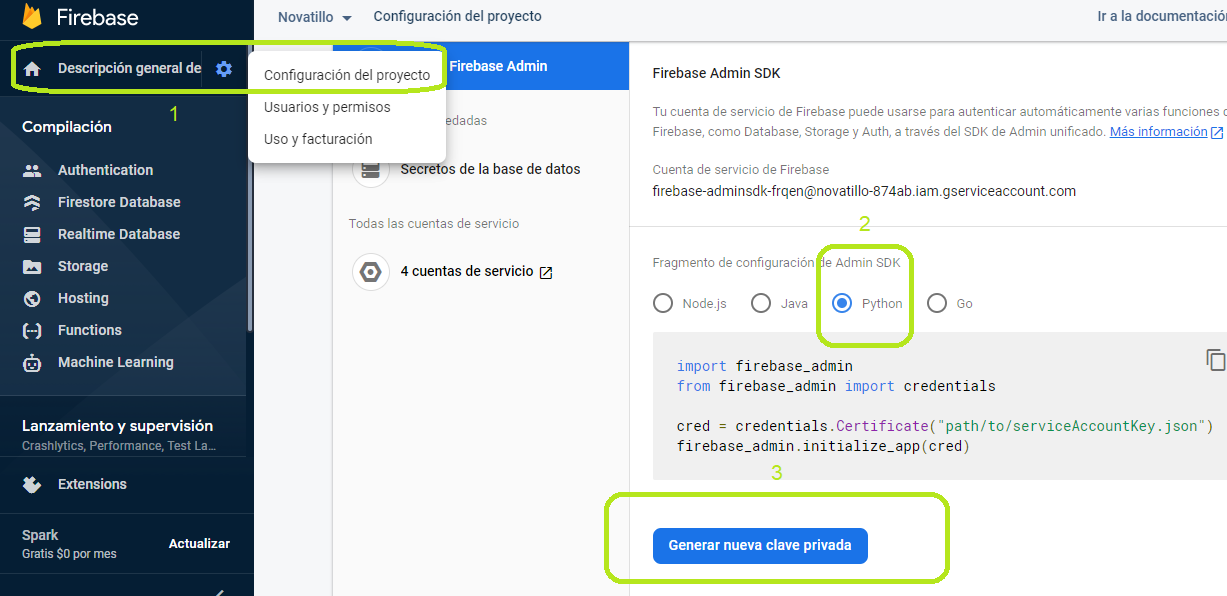1227x596 pixels.
Task: Copy the Python code snippet
Action: [x=1215, y=359]
